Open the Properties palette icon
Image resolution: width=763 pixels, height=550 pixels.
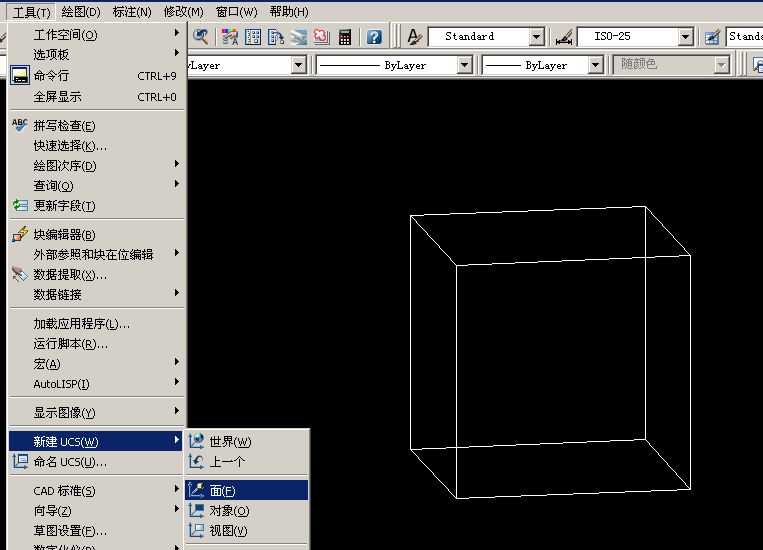pyautogui.click(x=230, y=37)
